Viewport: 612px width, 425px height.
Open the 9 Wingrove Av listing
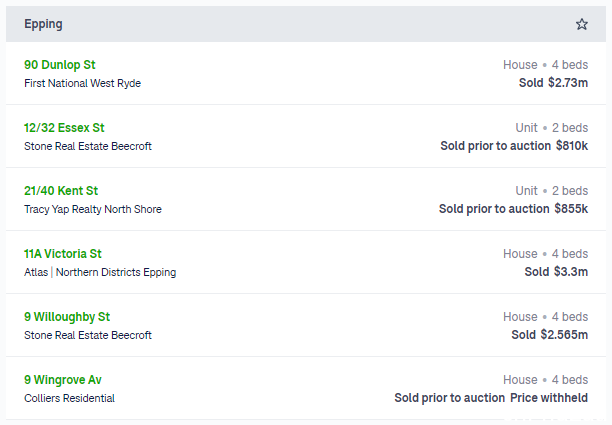(62, 380)
